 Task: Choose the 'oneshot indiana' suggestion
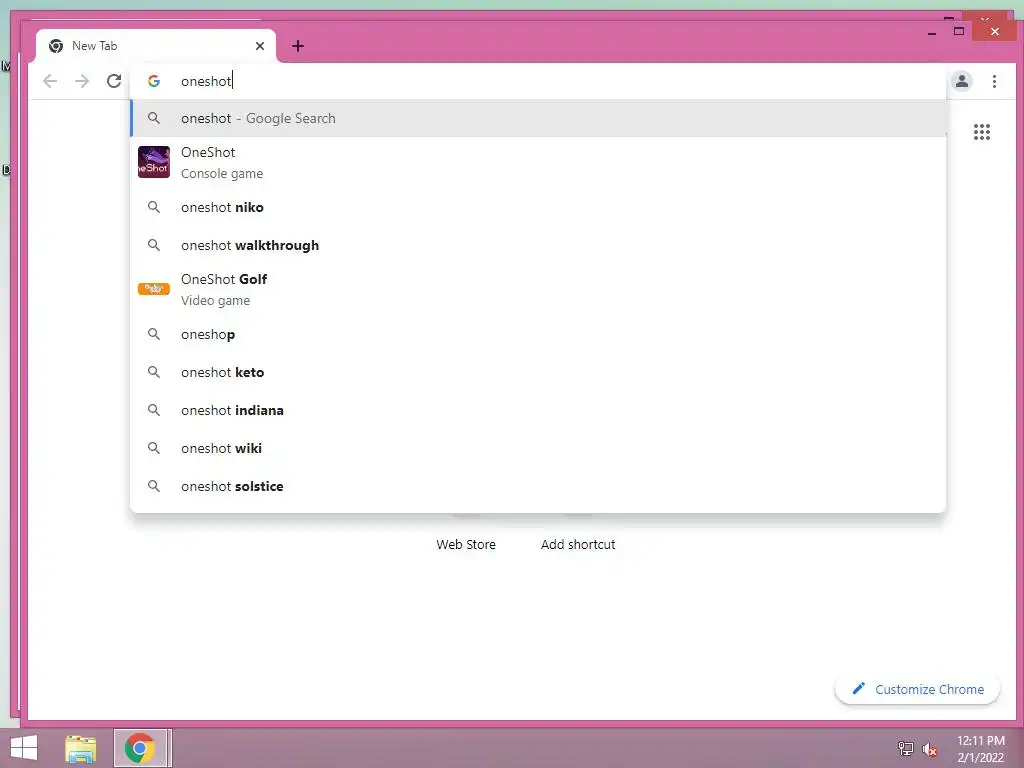pos(538,409)
